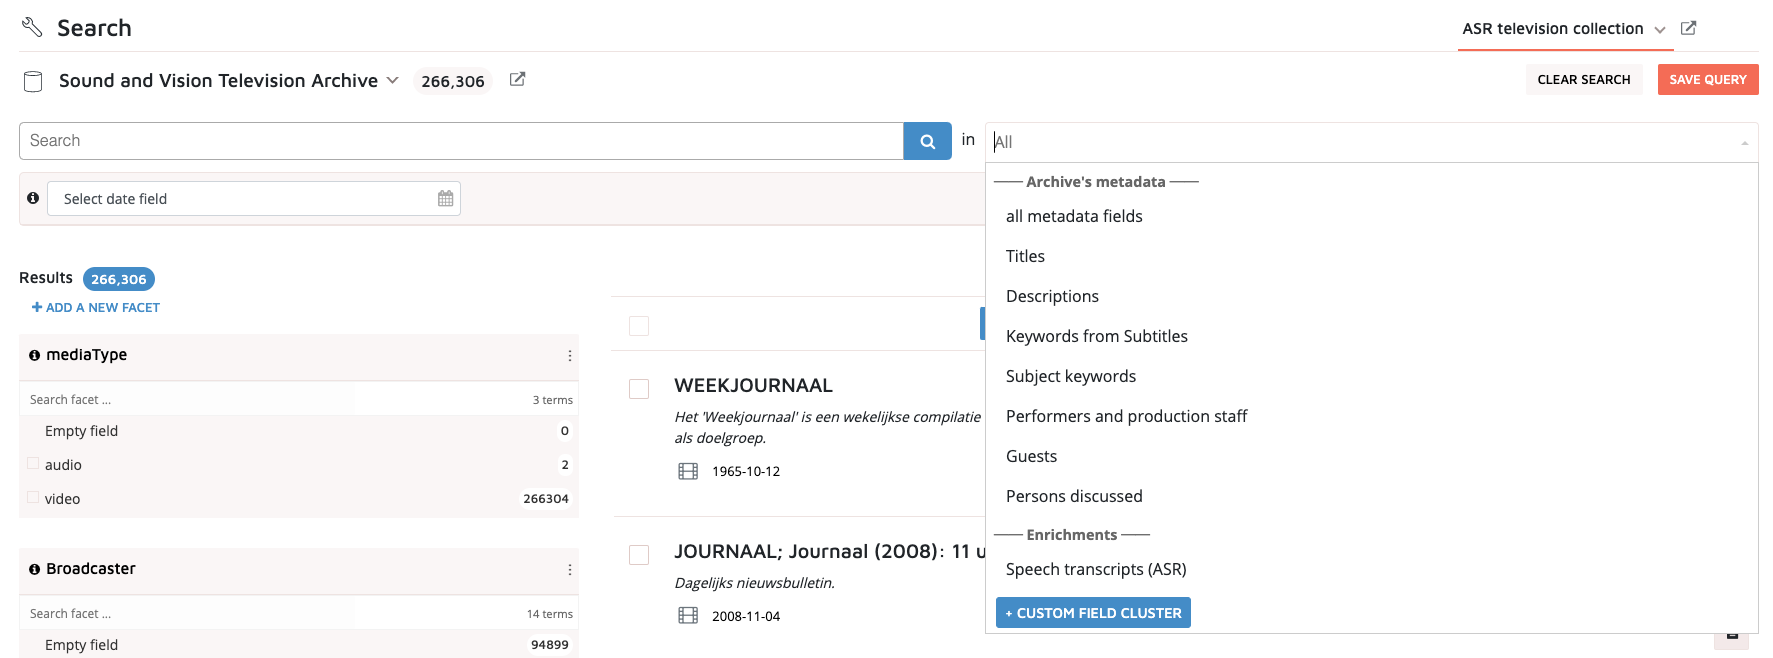The image size is (1773, 658).
Task: Open the mediaType facet three-dot menu
Action: (x=569, y=356)
